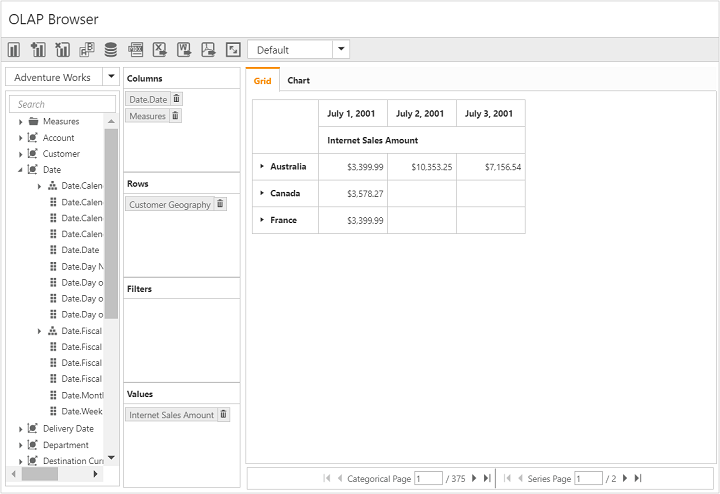Click the remove report toolbar icon
This screenshot has height=494, width=720.
click(62, 50)
